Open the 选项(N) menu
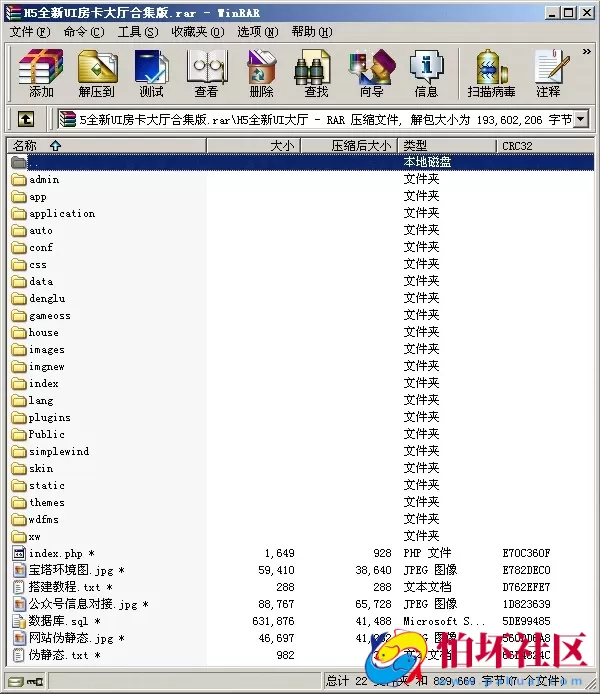600x694 pixels. pyautogui.click(x=258, y=32)
